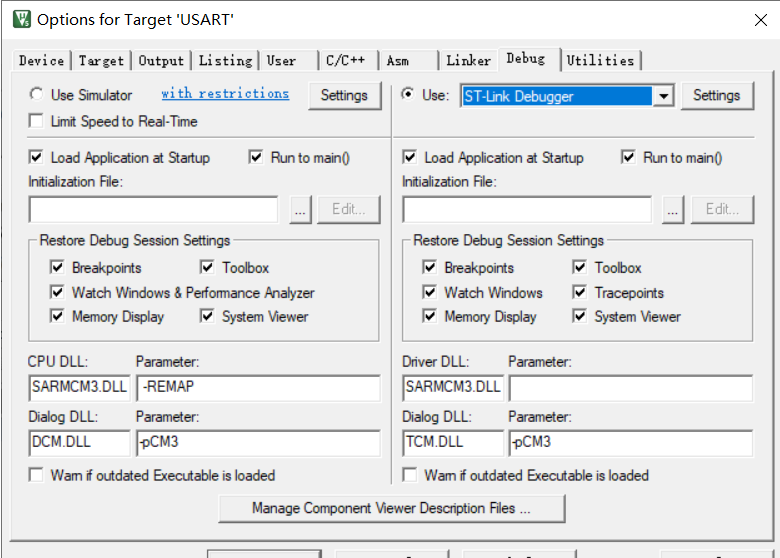Image resolution: width=780 pixels, height=558 pixels.
Task: Open the Listing tab
Action: (225, 61)
